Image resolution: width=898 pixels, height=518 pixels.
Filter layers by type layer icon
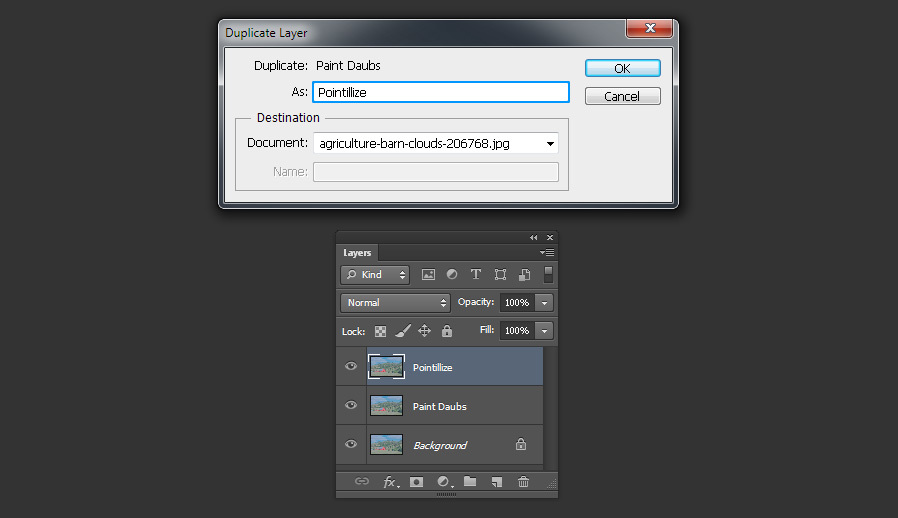click(475, 274)
